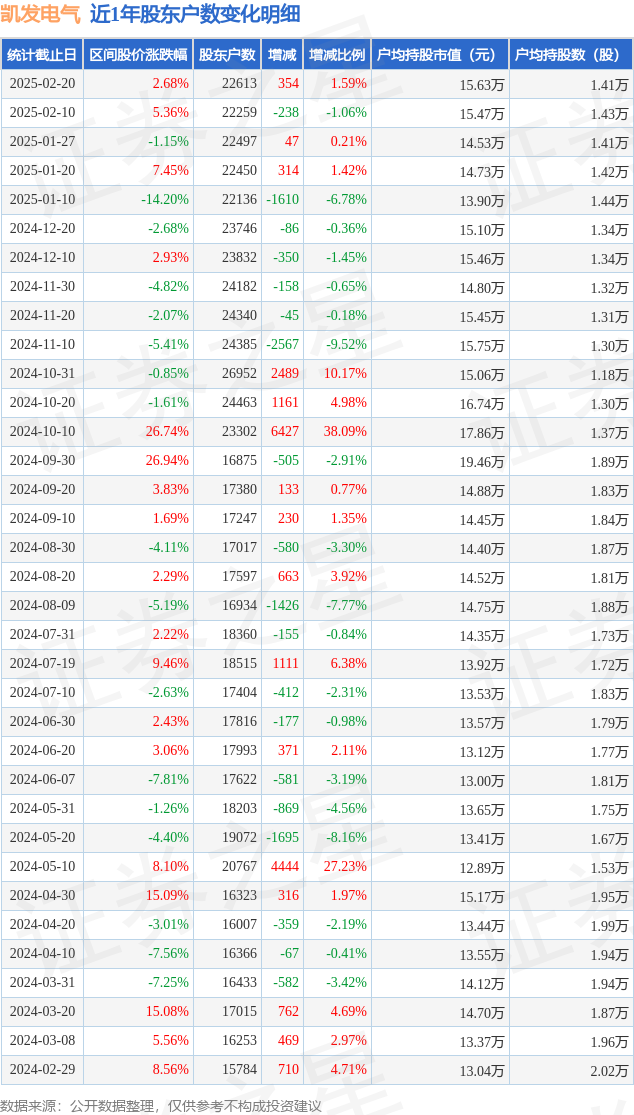Click the 户均持股数（股） column header
Viewport: 634px width, 1115px height.
click(x=571, y=54)
